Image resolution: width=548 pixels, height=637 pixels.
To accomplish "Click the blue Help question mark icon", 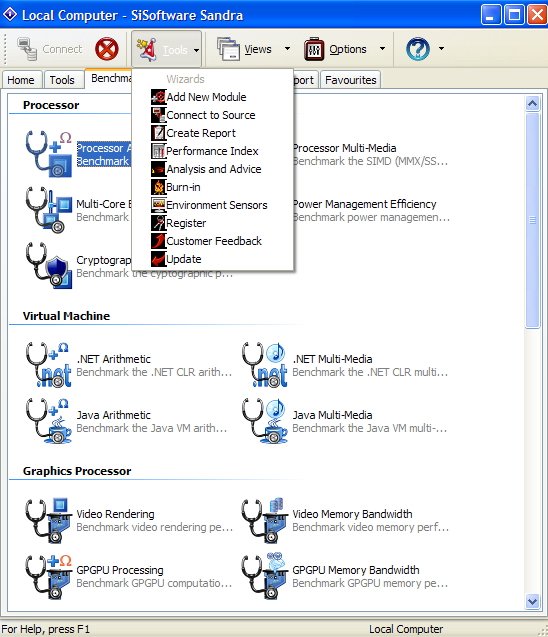I will (418, 49).
